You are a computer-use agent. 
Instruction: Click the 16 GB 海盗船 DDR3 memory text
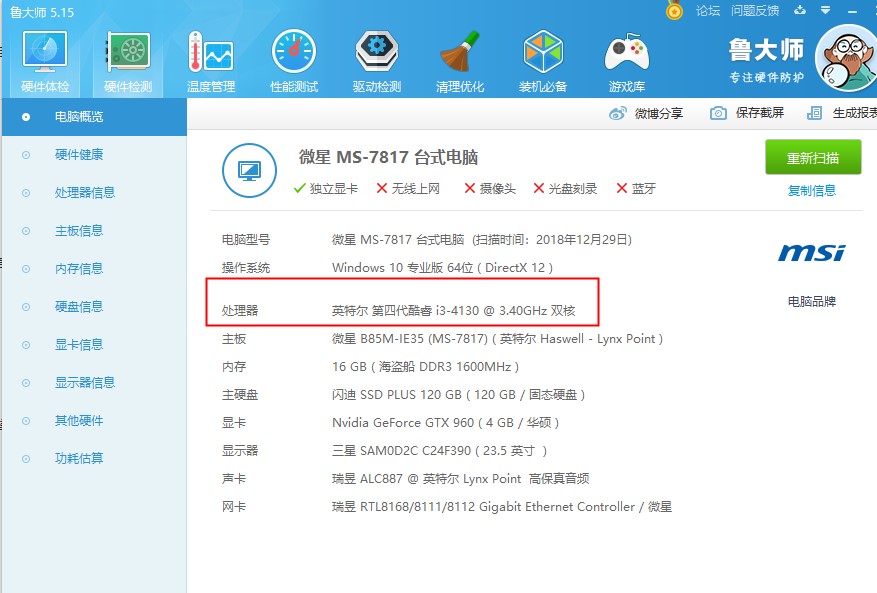[426, 366]
